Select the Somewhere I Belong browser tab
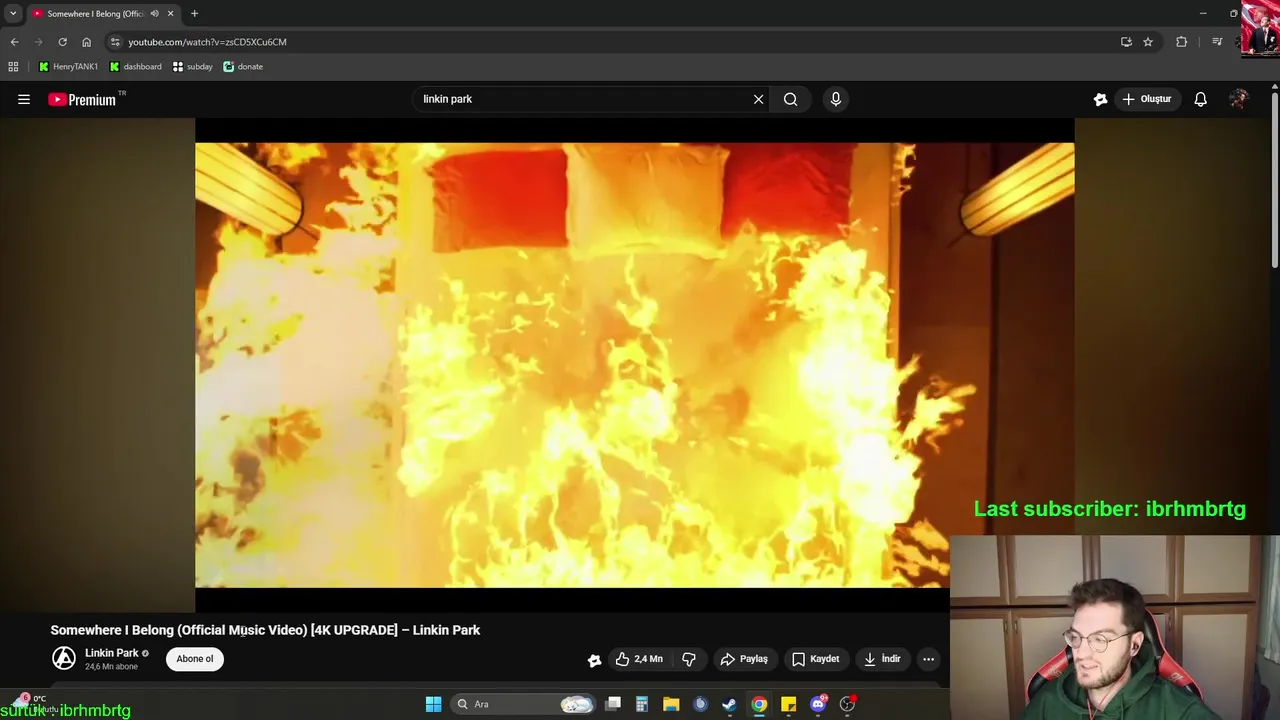1280x720 pixels. [x=96, y=13]
